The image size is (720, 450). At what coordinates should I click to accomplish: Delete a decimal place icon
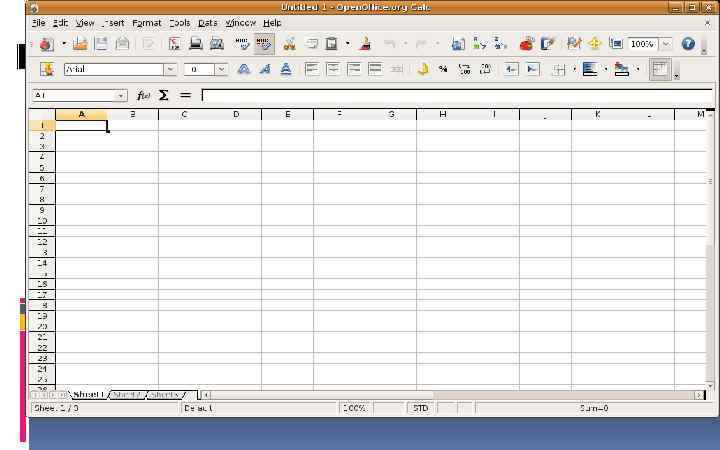[485, 69]
